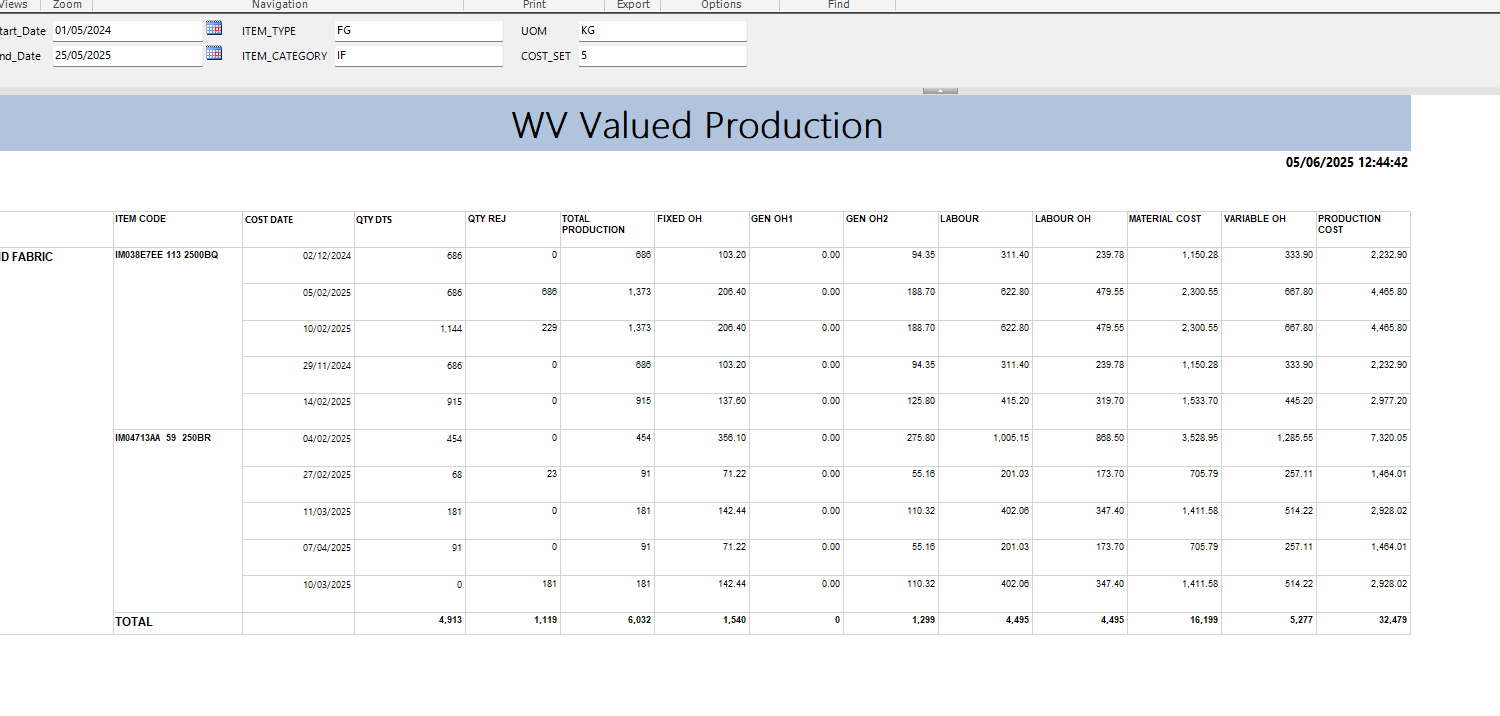Click fixed OH value 356.10
Viewport: 1500px width, 716px height.
pyautogui.click(x=731, y=438)
